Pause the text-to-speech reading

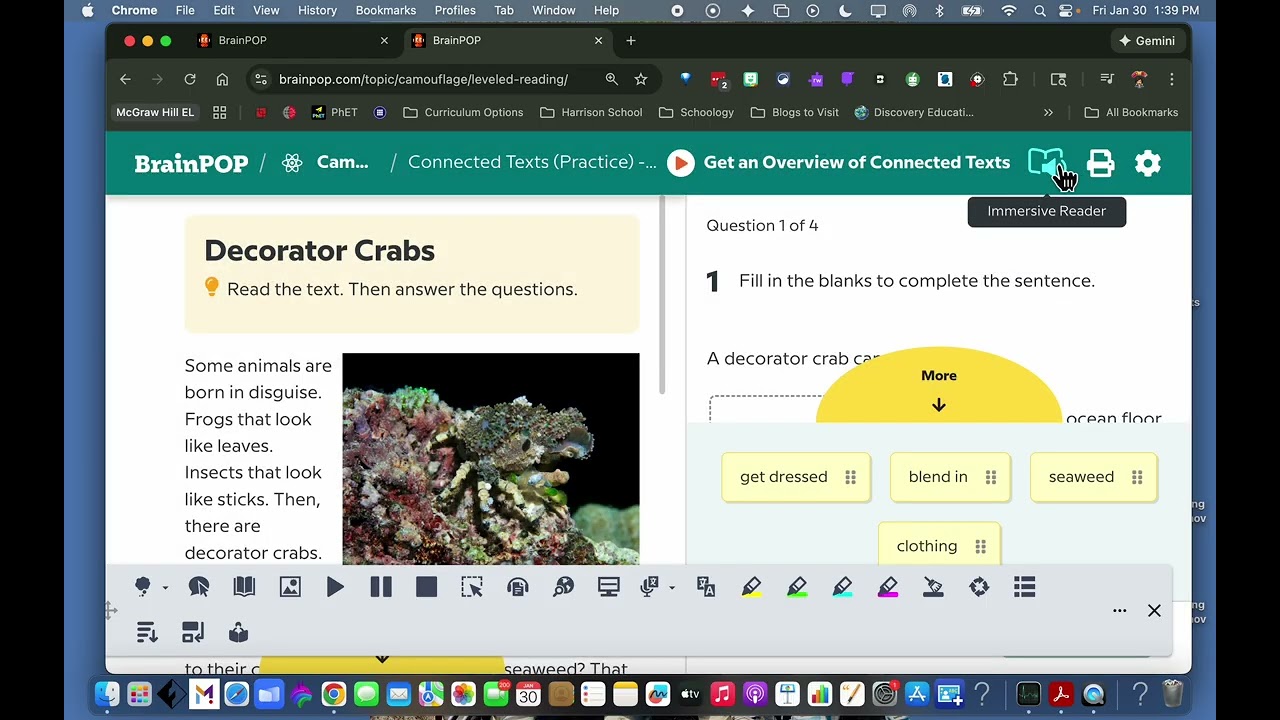381,587
